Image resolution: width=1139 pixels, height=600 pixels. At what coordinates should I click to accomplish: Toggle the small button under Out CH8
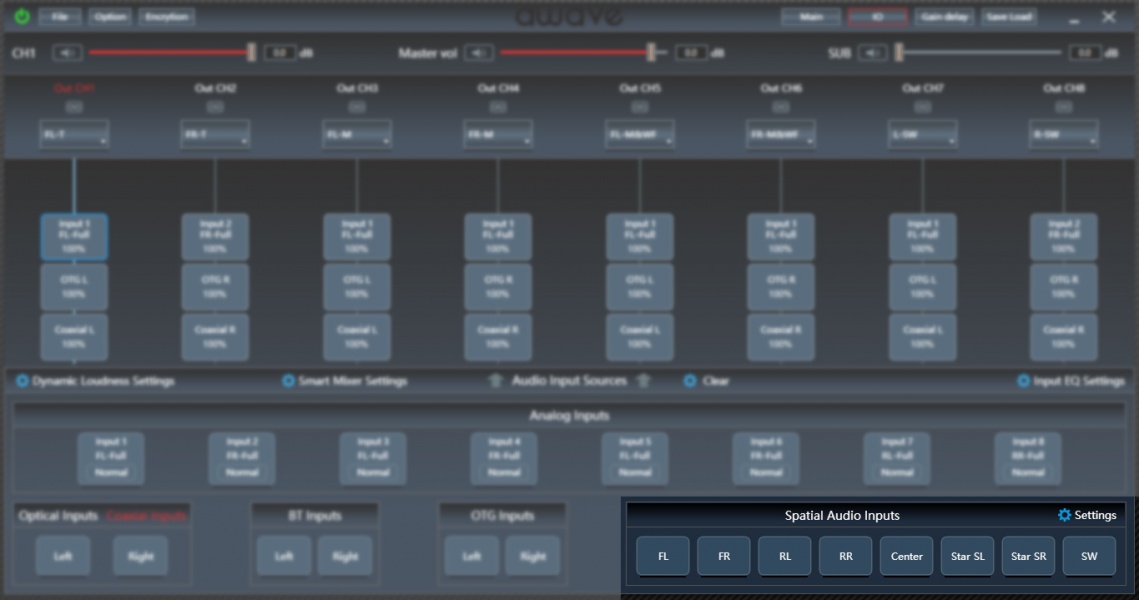1063,107
